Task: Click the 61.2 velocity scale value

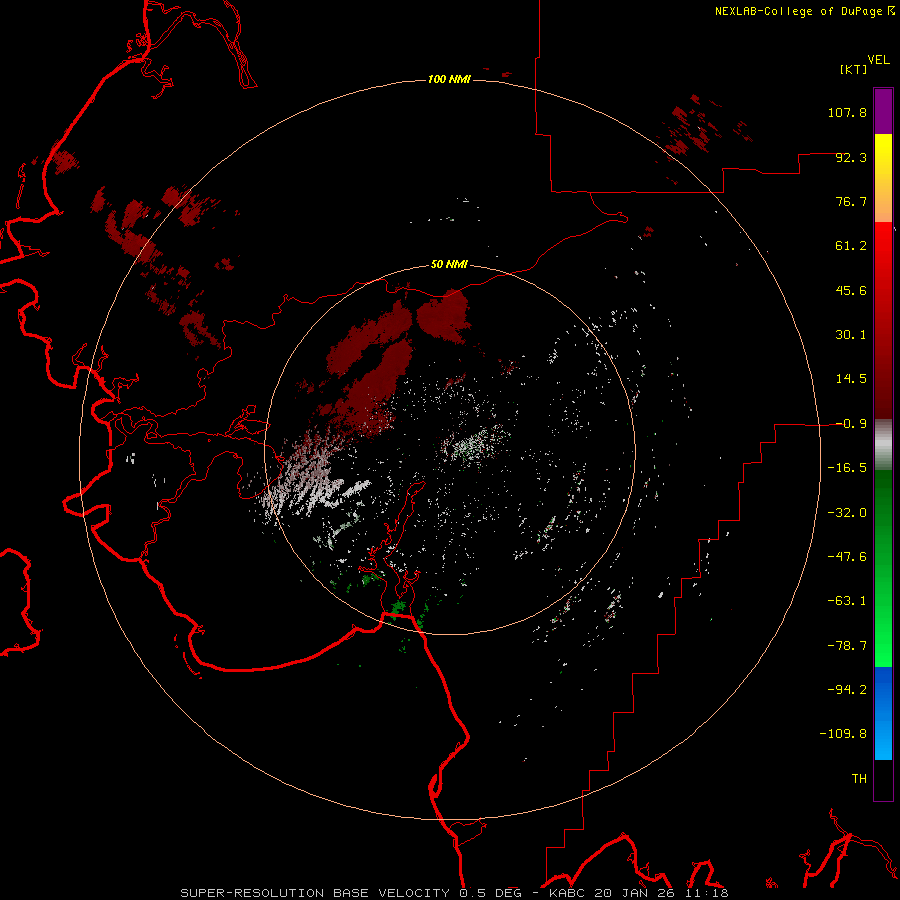Action: (851, 246)
